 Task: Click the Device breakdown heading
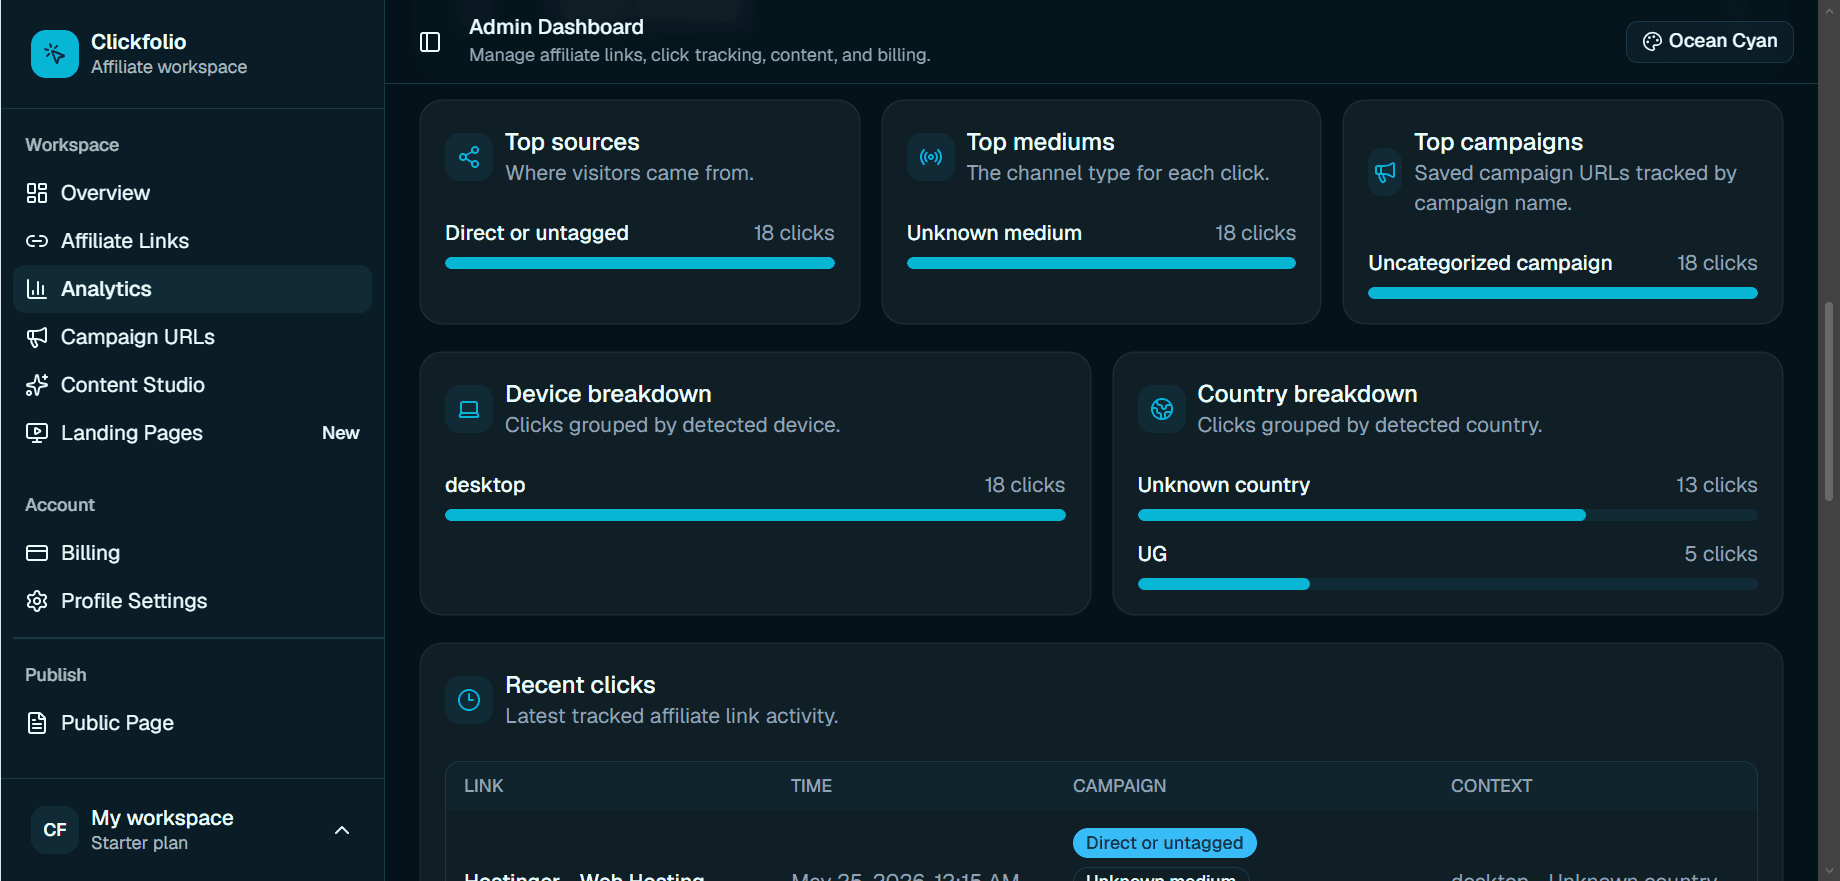[608, 394]
